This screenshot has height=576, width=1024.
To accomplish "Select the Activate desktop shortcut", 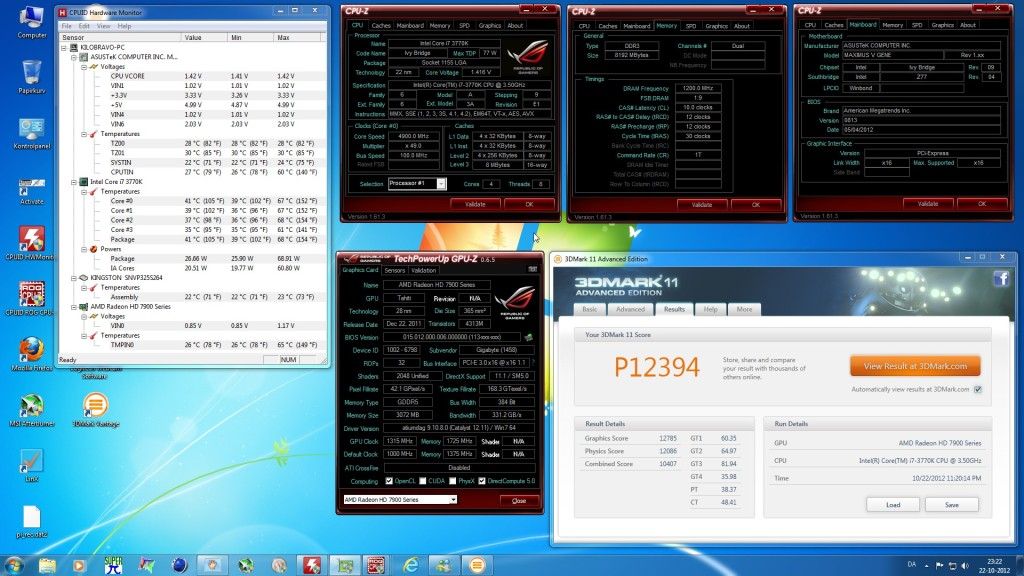I will (x=31, y=189).
